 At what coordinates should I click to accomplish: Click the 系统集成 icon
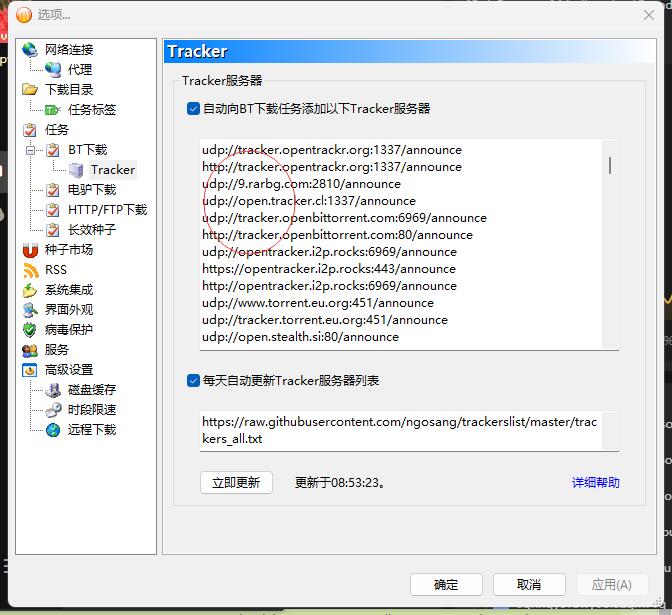click(29, 289)
